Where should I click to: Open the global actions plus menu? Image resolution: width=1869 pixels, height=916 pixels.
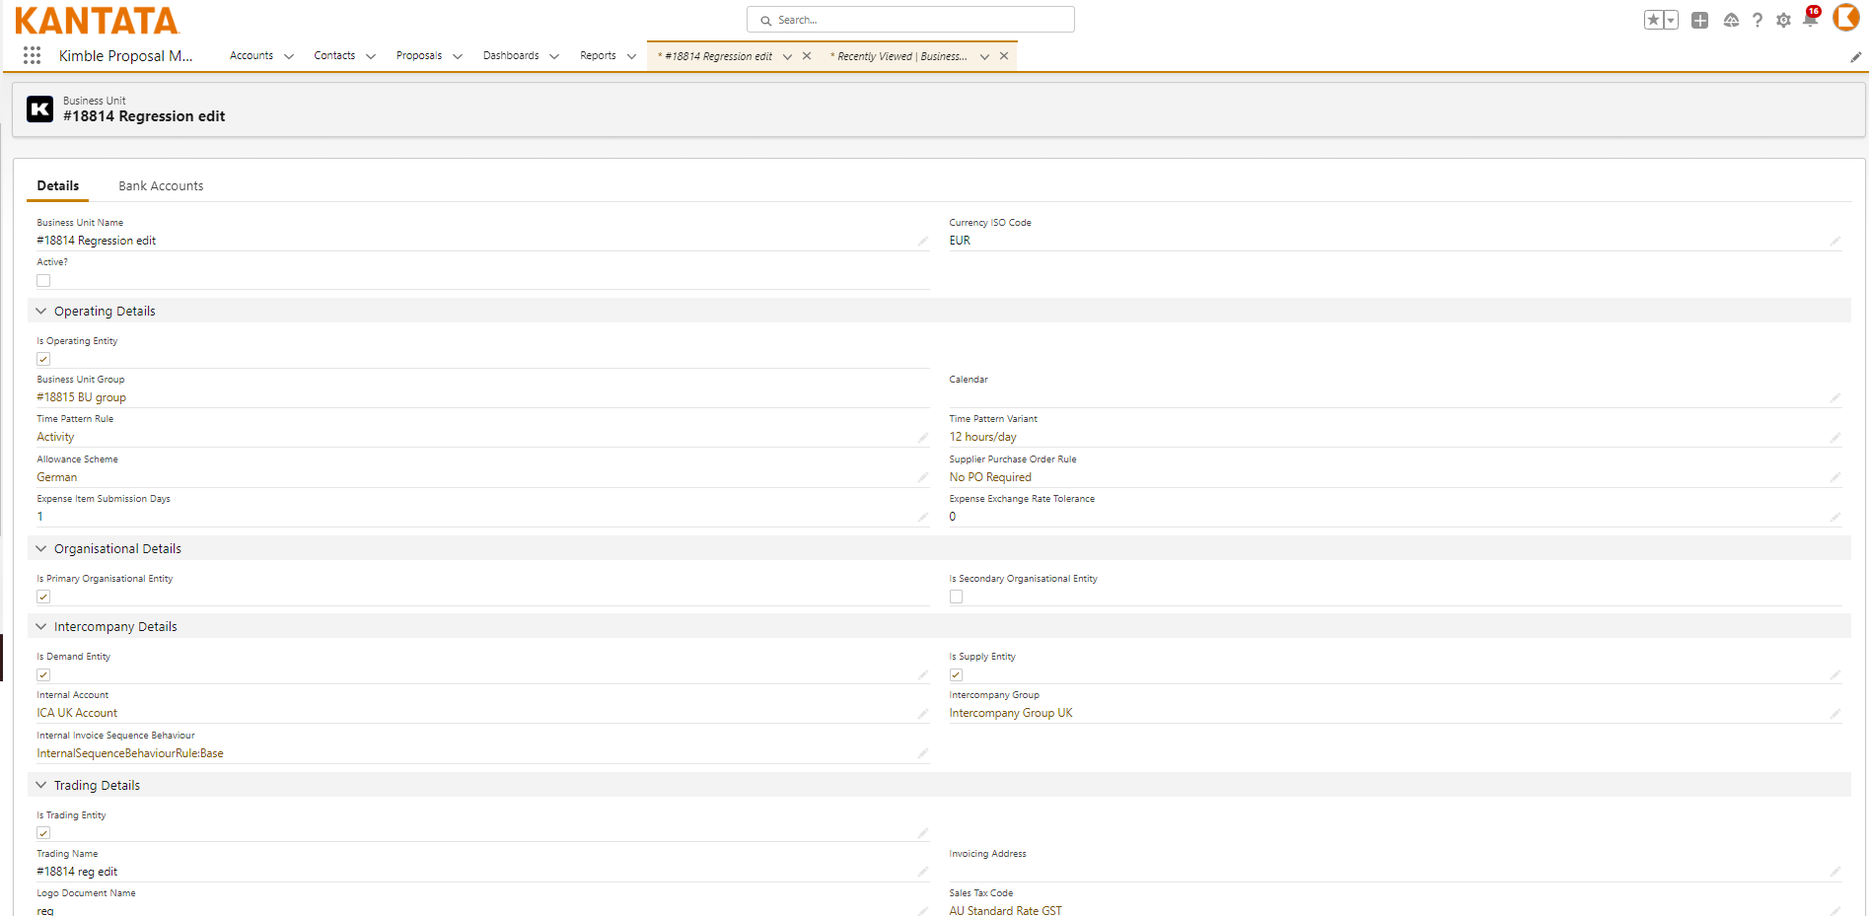point(1700,20)
